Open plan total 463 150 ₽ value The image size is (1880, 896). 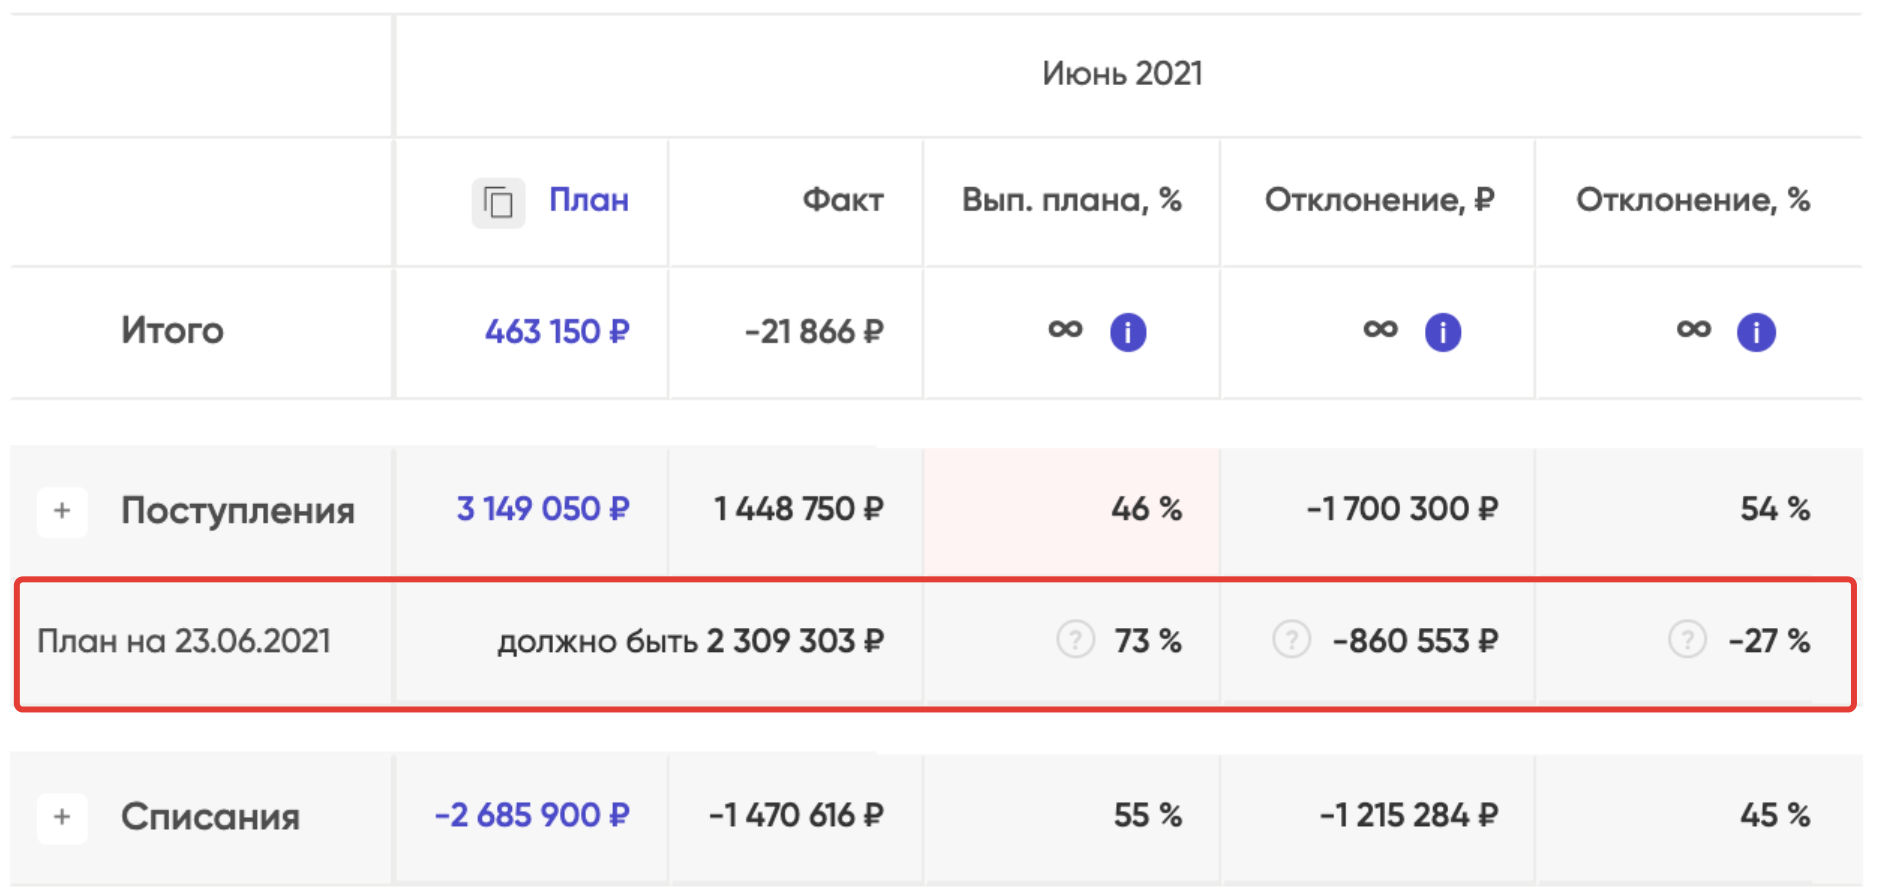(x=556, y=331)
